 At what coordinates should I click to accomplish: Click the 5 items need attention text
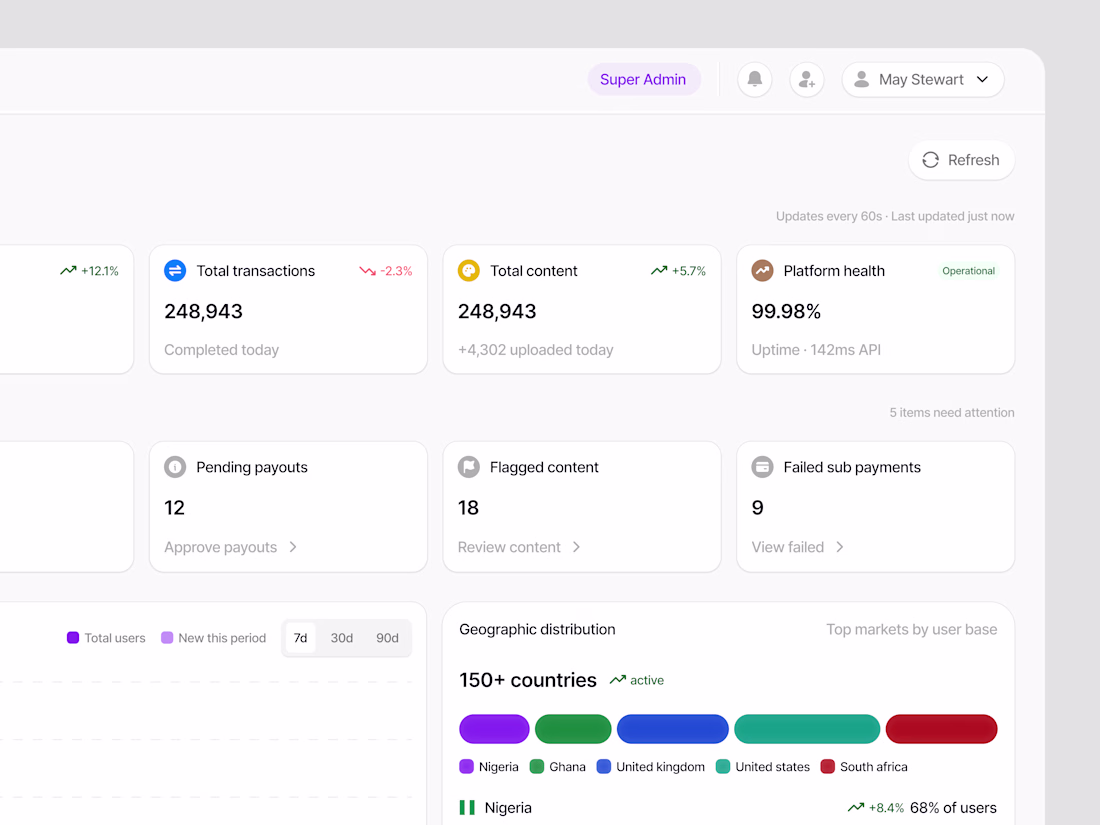point(952,412)
